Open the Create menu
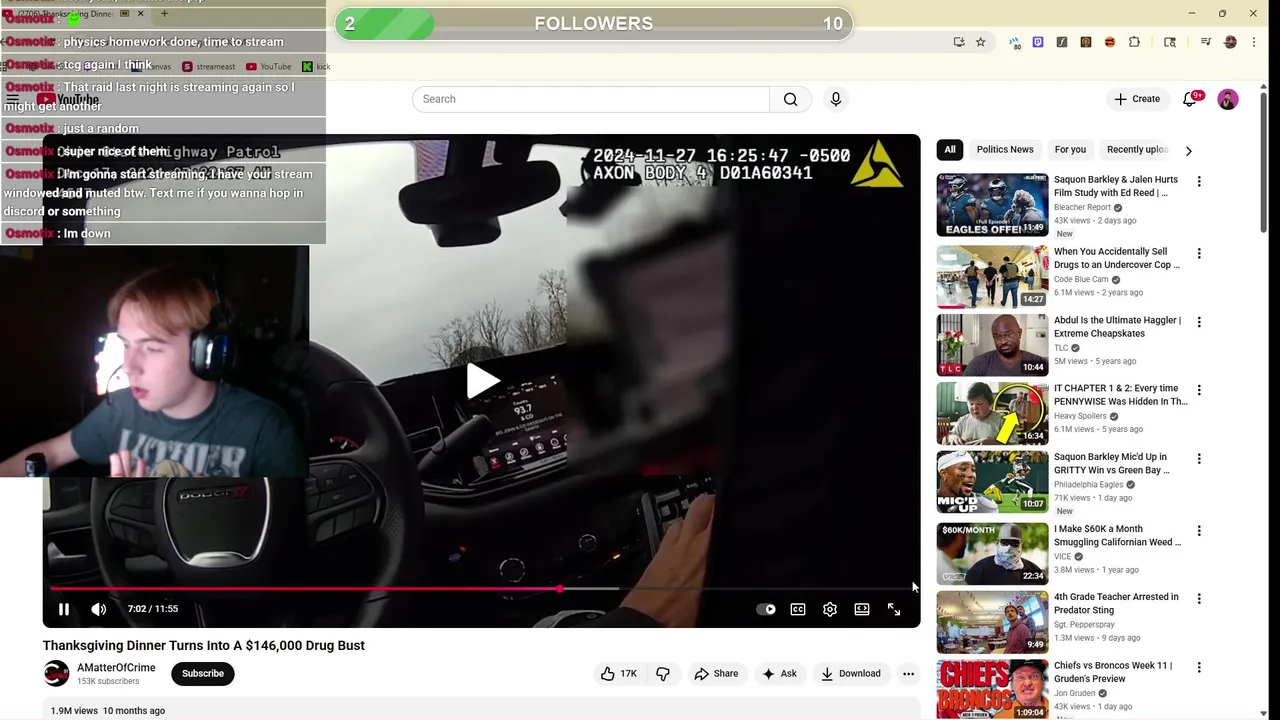Viewport: 1280px width, 720px height. (1137, 99)
